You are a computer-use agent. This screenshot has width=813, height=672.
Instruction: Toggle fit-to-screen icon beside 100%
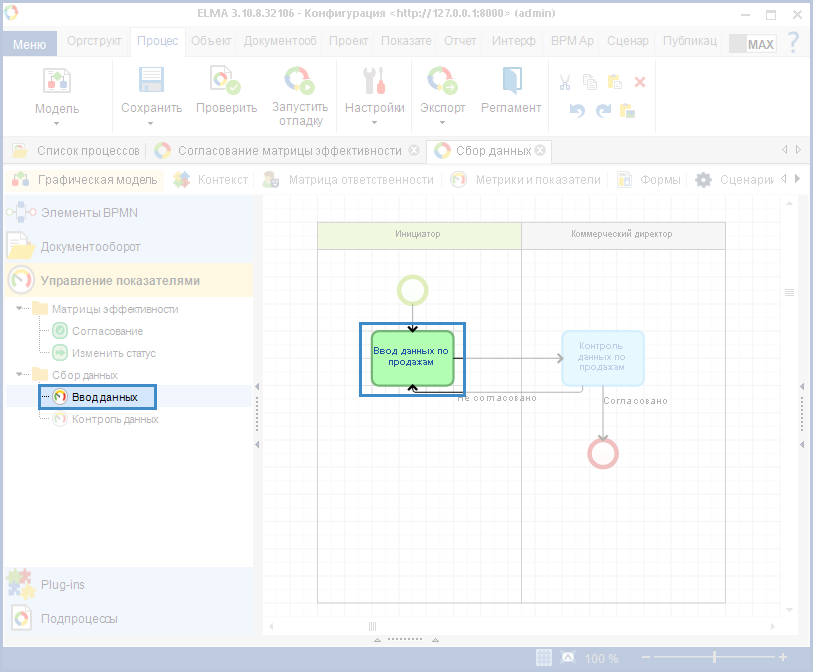pos(568,658)
